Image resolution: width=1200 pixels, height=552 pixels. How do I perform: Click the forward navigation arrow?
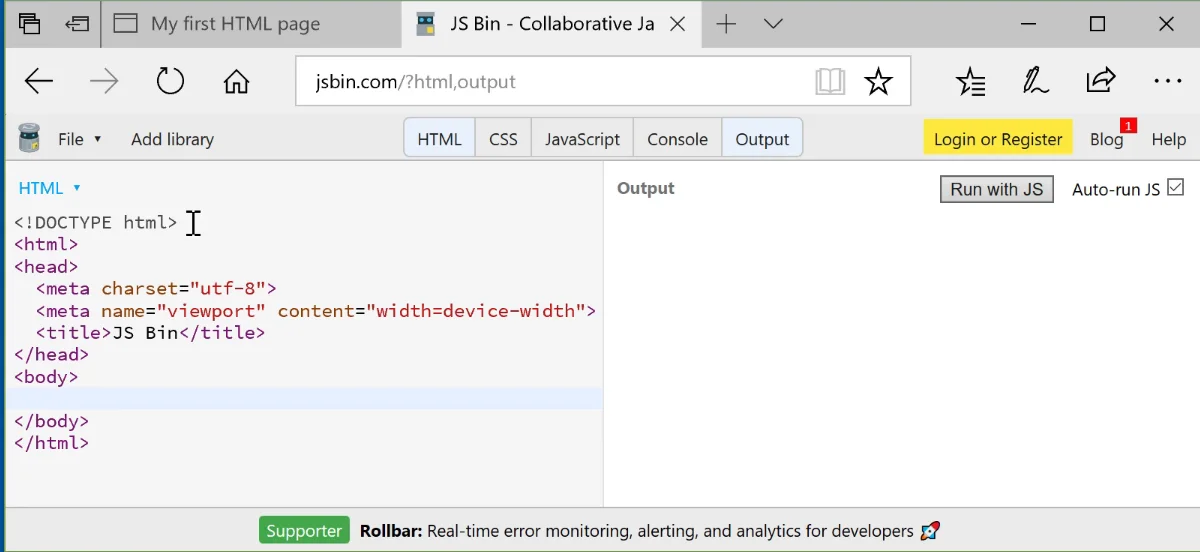[x=104, y=82]
